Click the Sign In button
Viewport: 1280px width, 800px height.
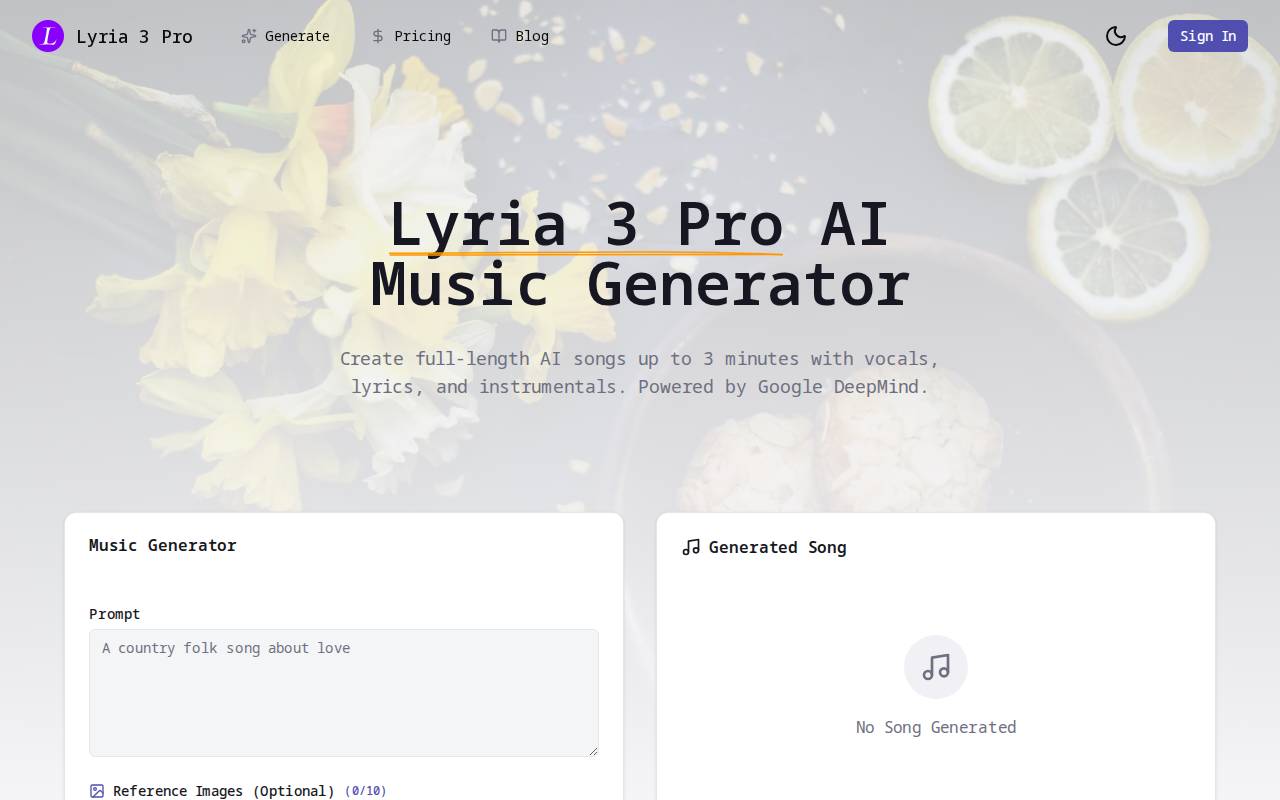[1208, 36]
